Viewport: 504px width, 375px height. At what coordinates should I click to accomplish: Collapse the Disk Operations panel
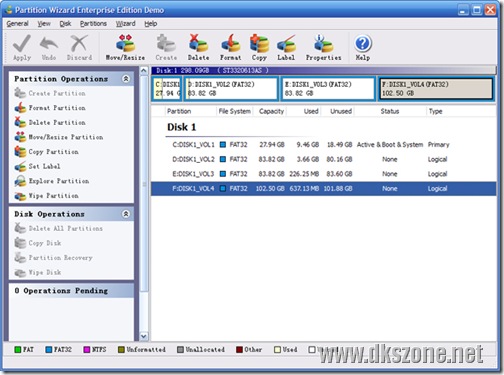pos(126,214)
